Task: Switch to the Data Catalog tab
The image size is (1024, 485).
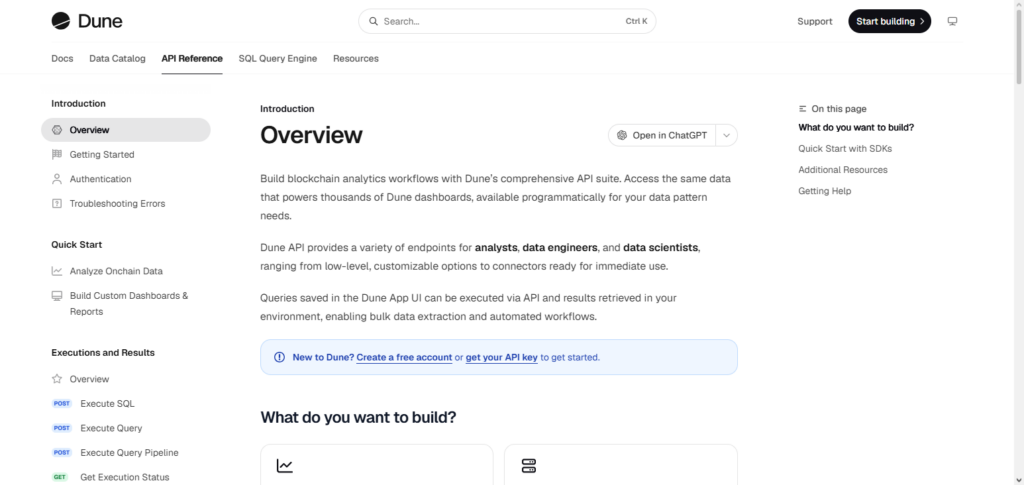Action: pos(118,59)
